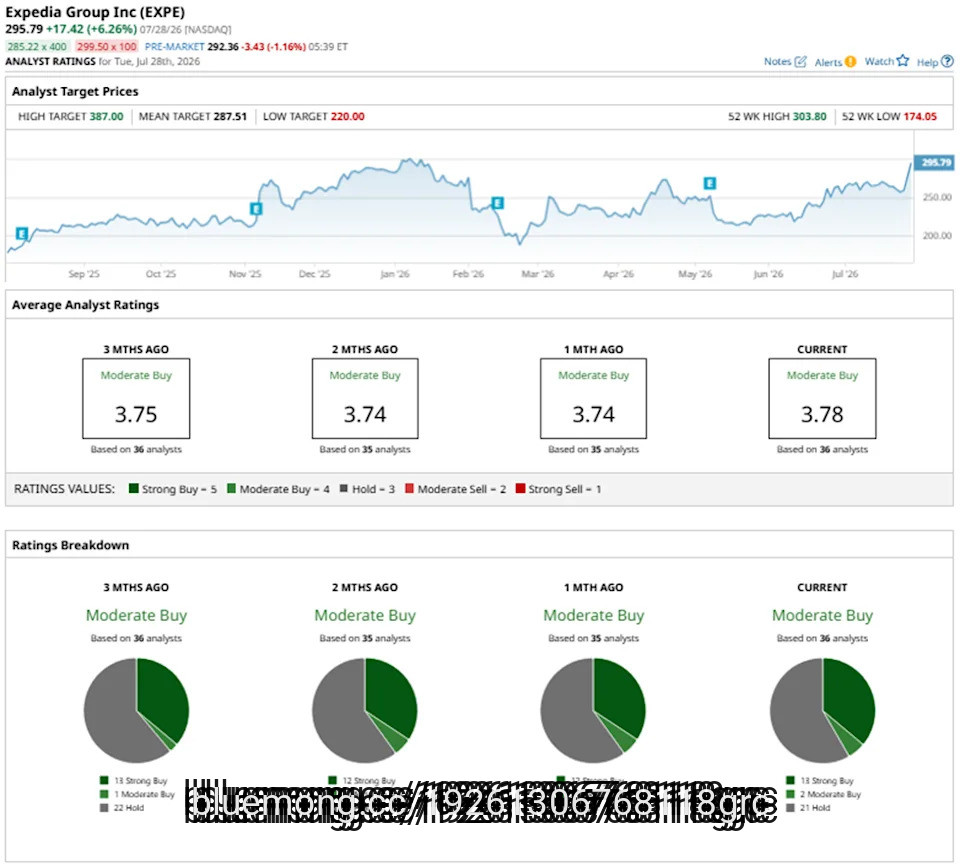Click the Watch star icon
The height and width of the screenshot is (866, 960).
pos(903,60)
